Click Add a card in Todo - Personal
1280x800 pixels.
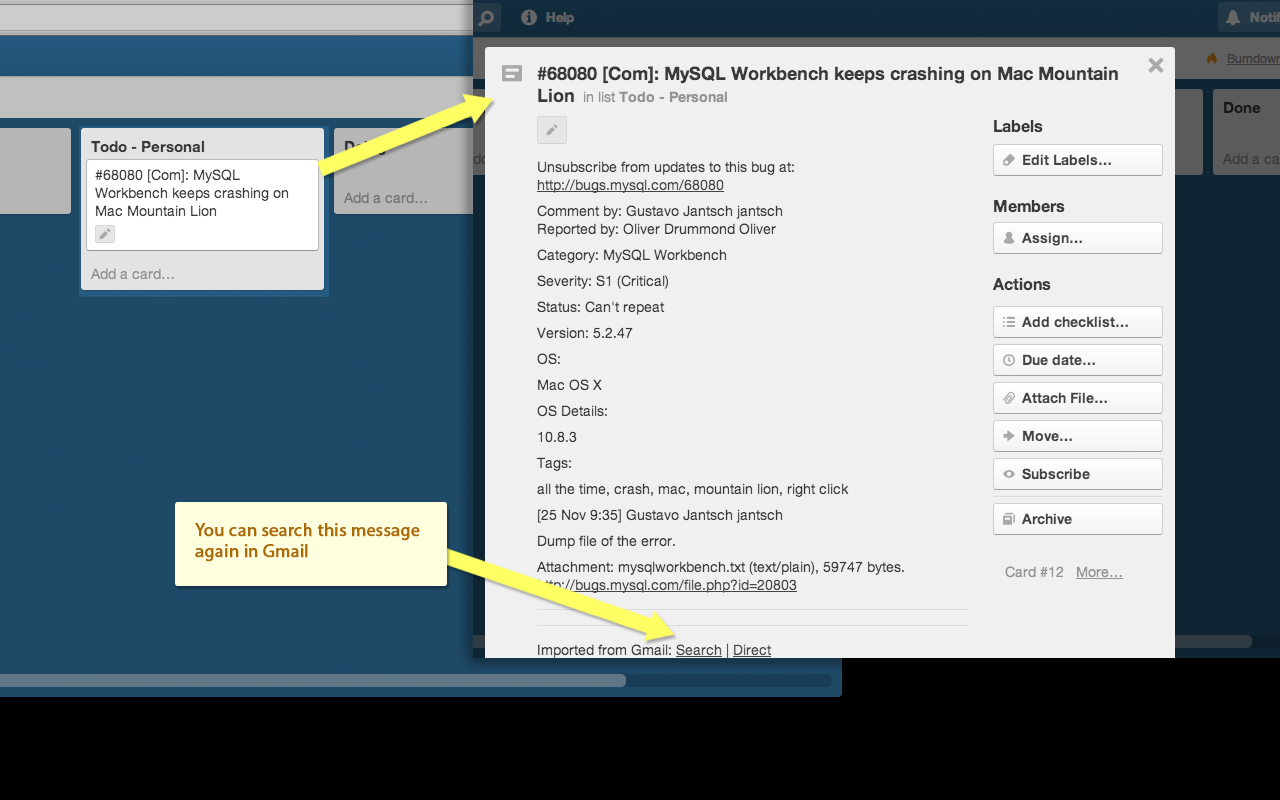(133, 274)
